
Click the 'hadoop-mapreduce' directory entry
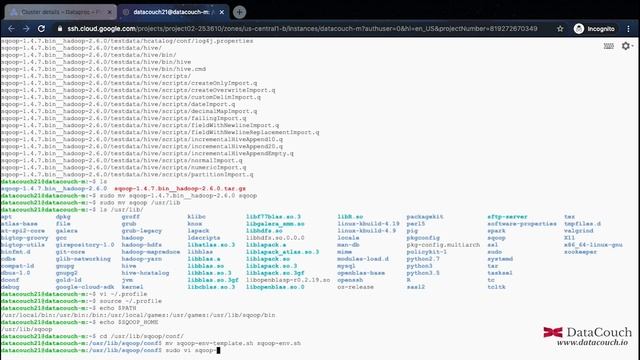point(151,252)
